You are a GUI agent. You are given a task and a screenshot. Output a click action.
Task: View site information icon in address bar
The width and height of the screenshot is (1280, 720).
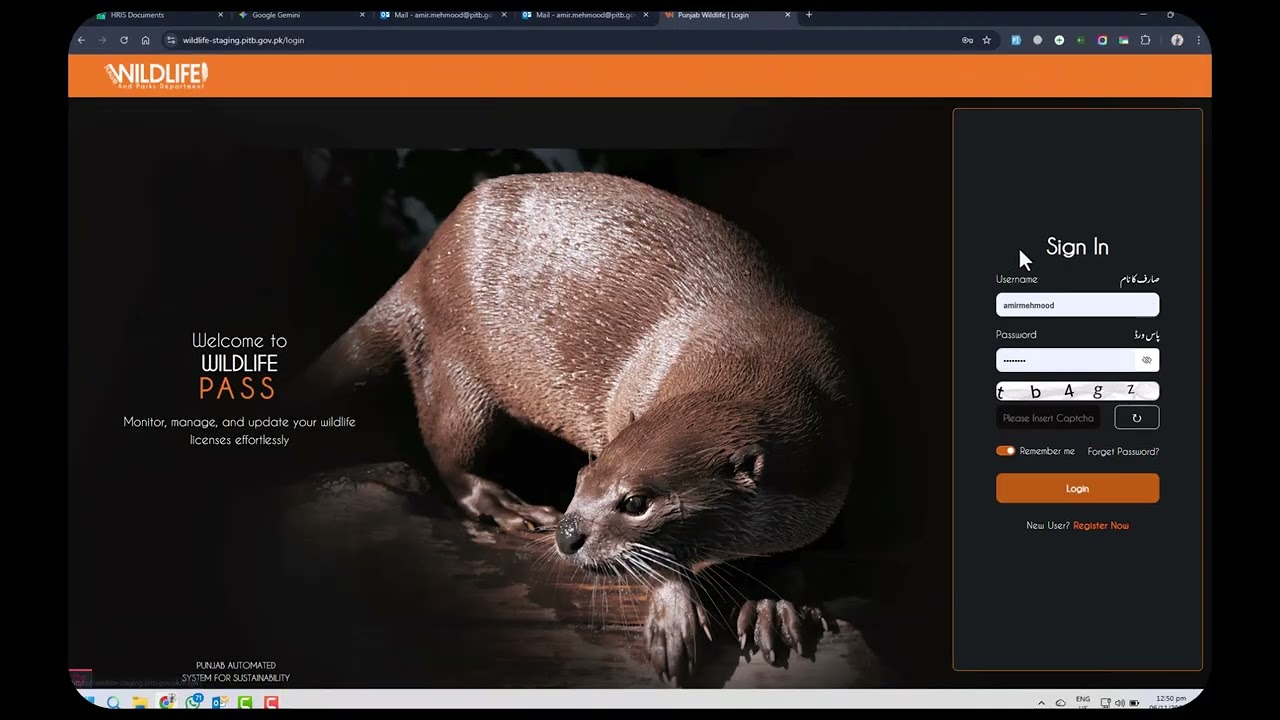click(171, 40)
